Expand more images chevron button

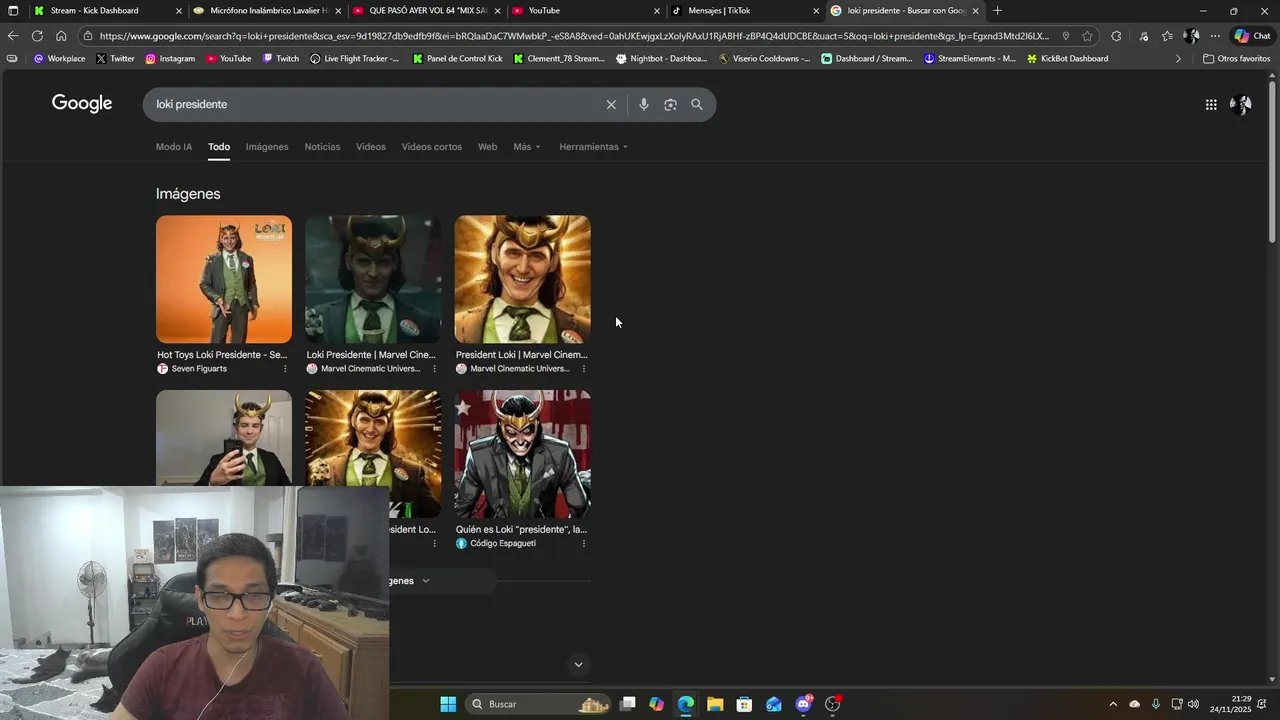[x=425, y=581]
